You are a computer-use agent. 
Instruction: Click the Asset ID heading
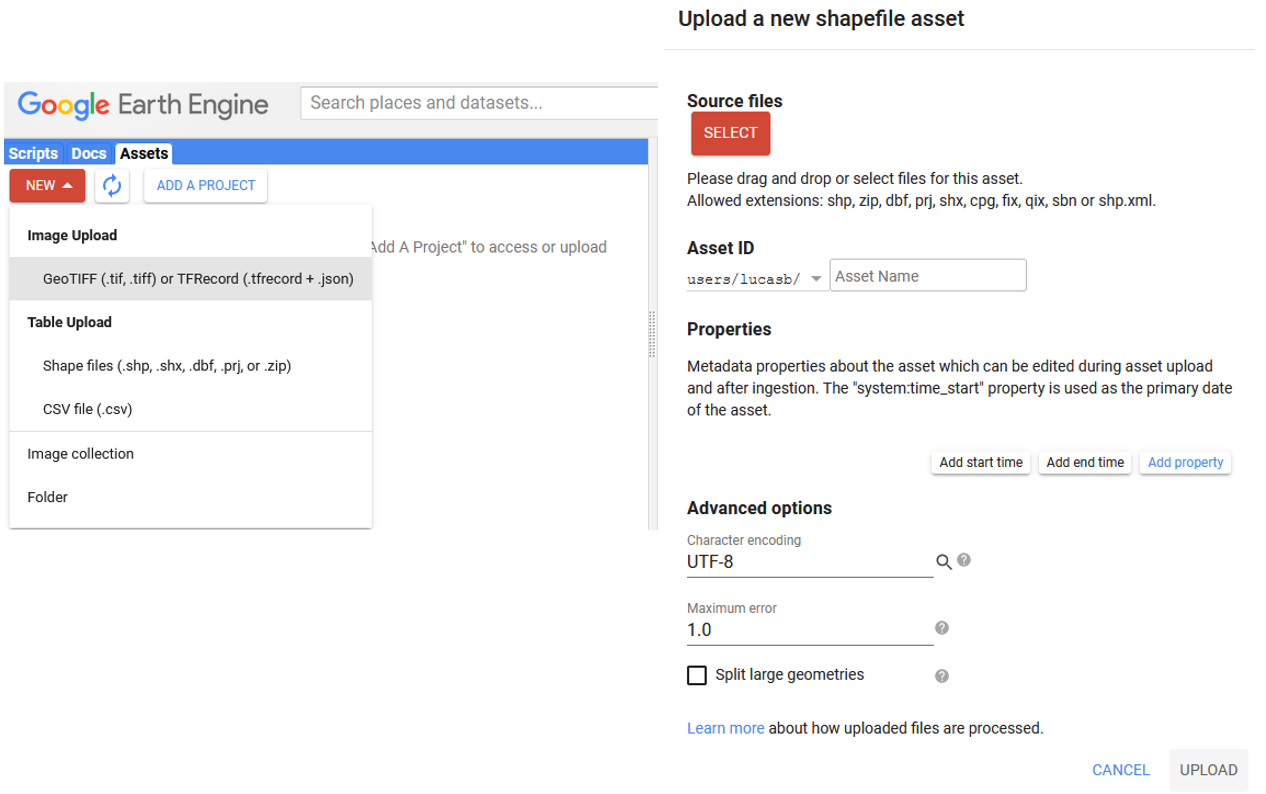click(720, 248)
